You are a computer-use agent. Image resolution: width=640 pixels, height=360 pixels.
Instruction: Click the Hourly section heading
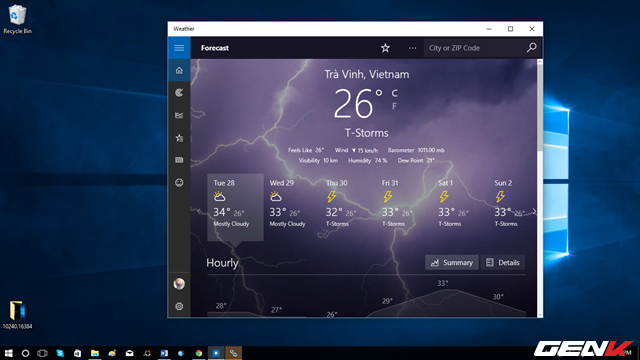click(222, 263)
